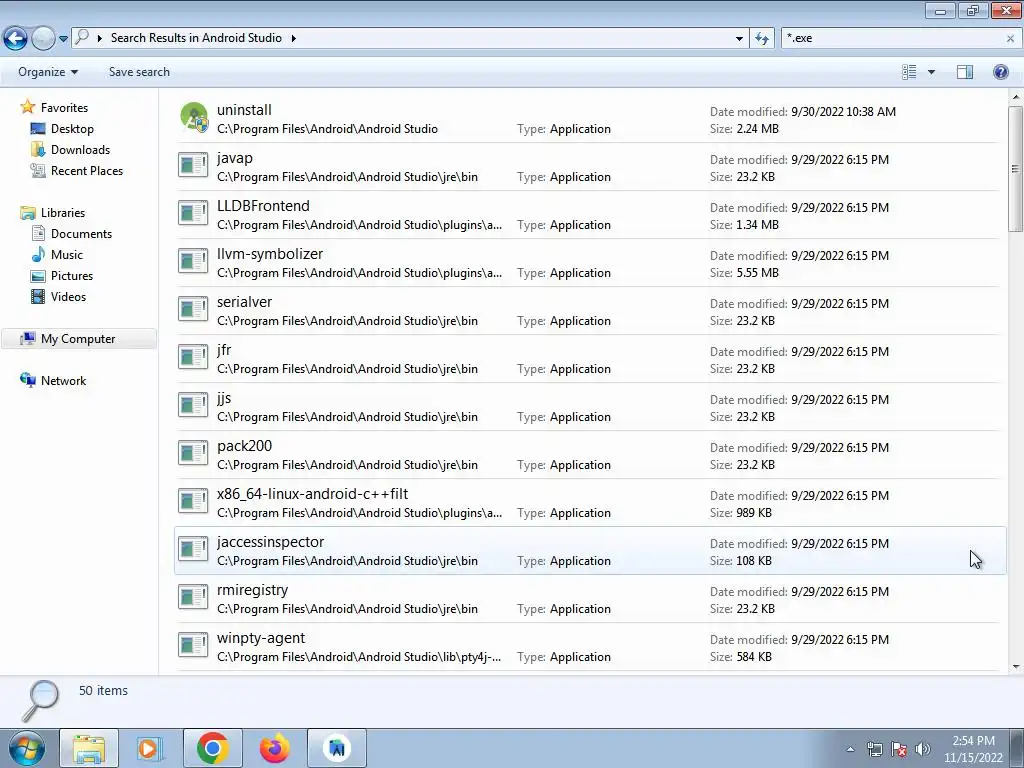
Task: Click the taskbar clock showing 2:54 PM
Action: point(973,749)
